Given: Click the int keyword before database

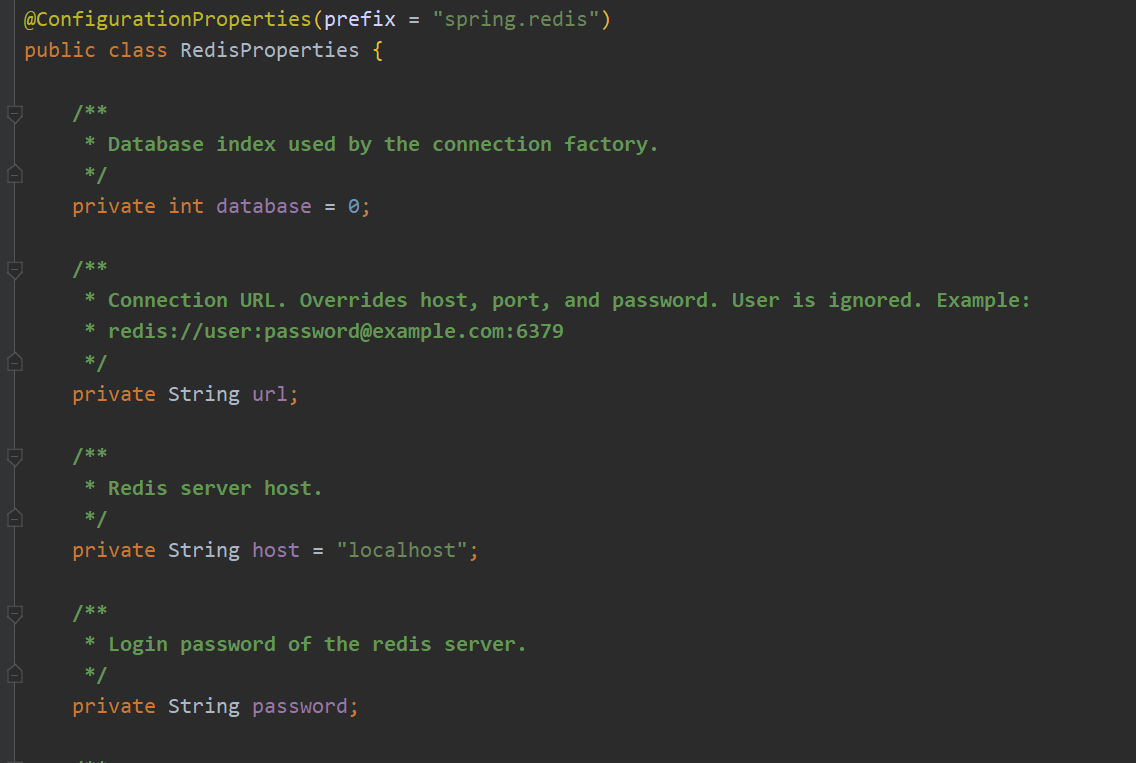Looking at the screenshot, I should pyautogui.click(x=186, y=207).
